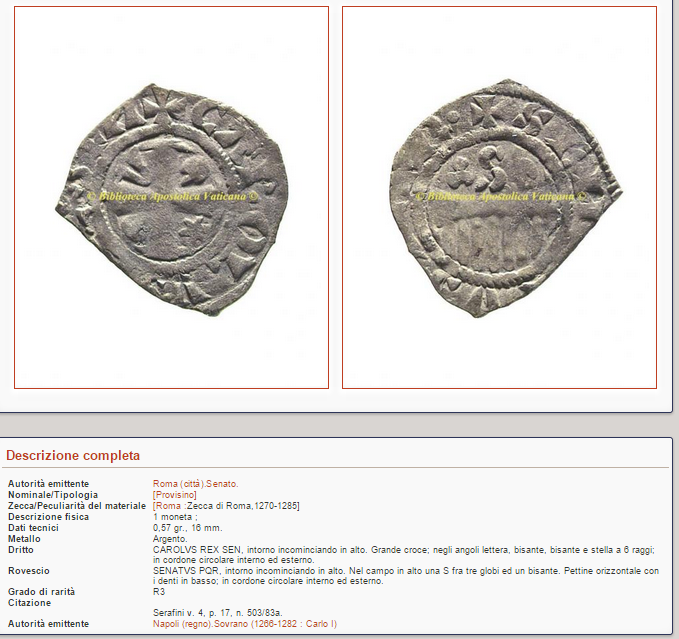The height and width of the screenshot is (639, 679).
Task: Click the 'Dritto' field label
Action: click(20, 550)
